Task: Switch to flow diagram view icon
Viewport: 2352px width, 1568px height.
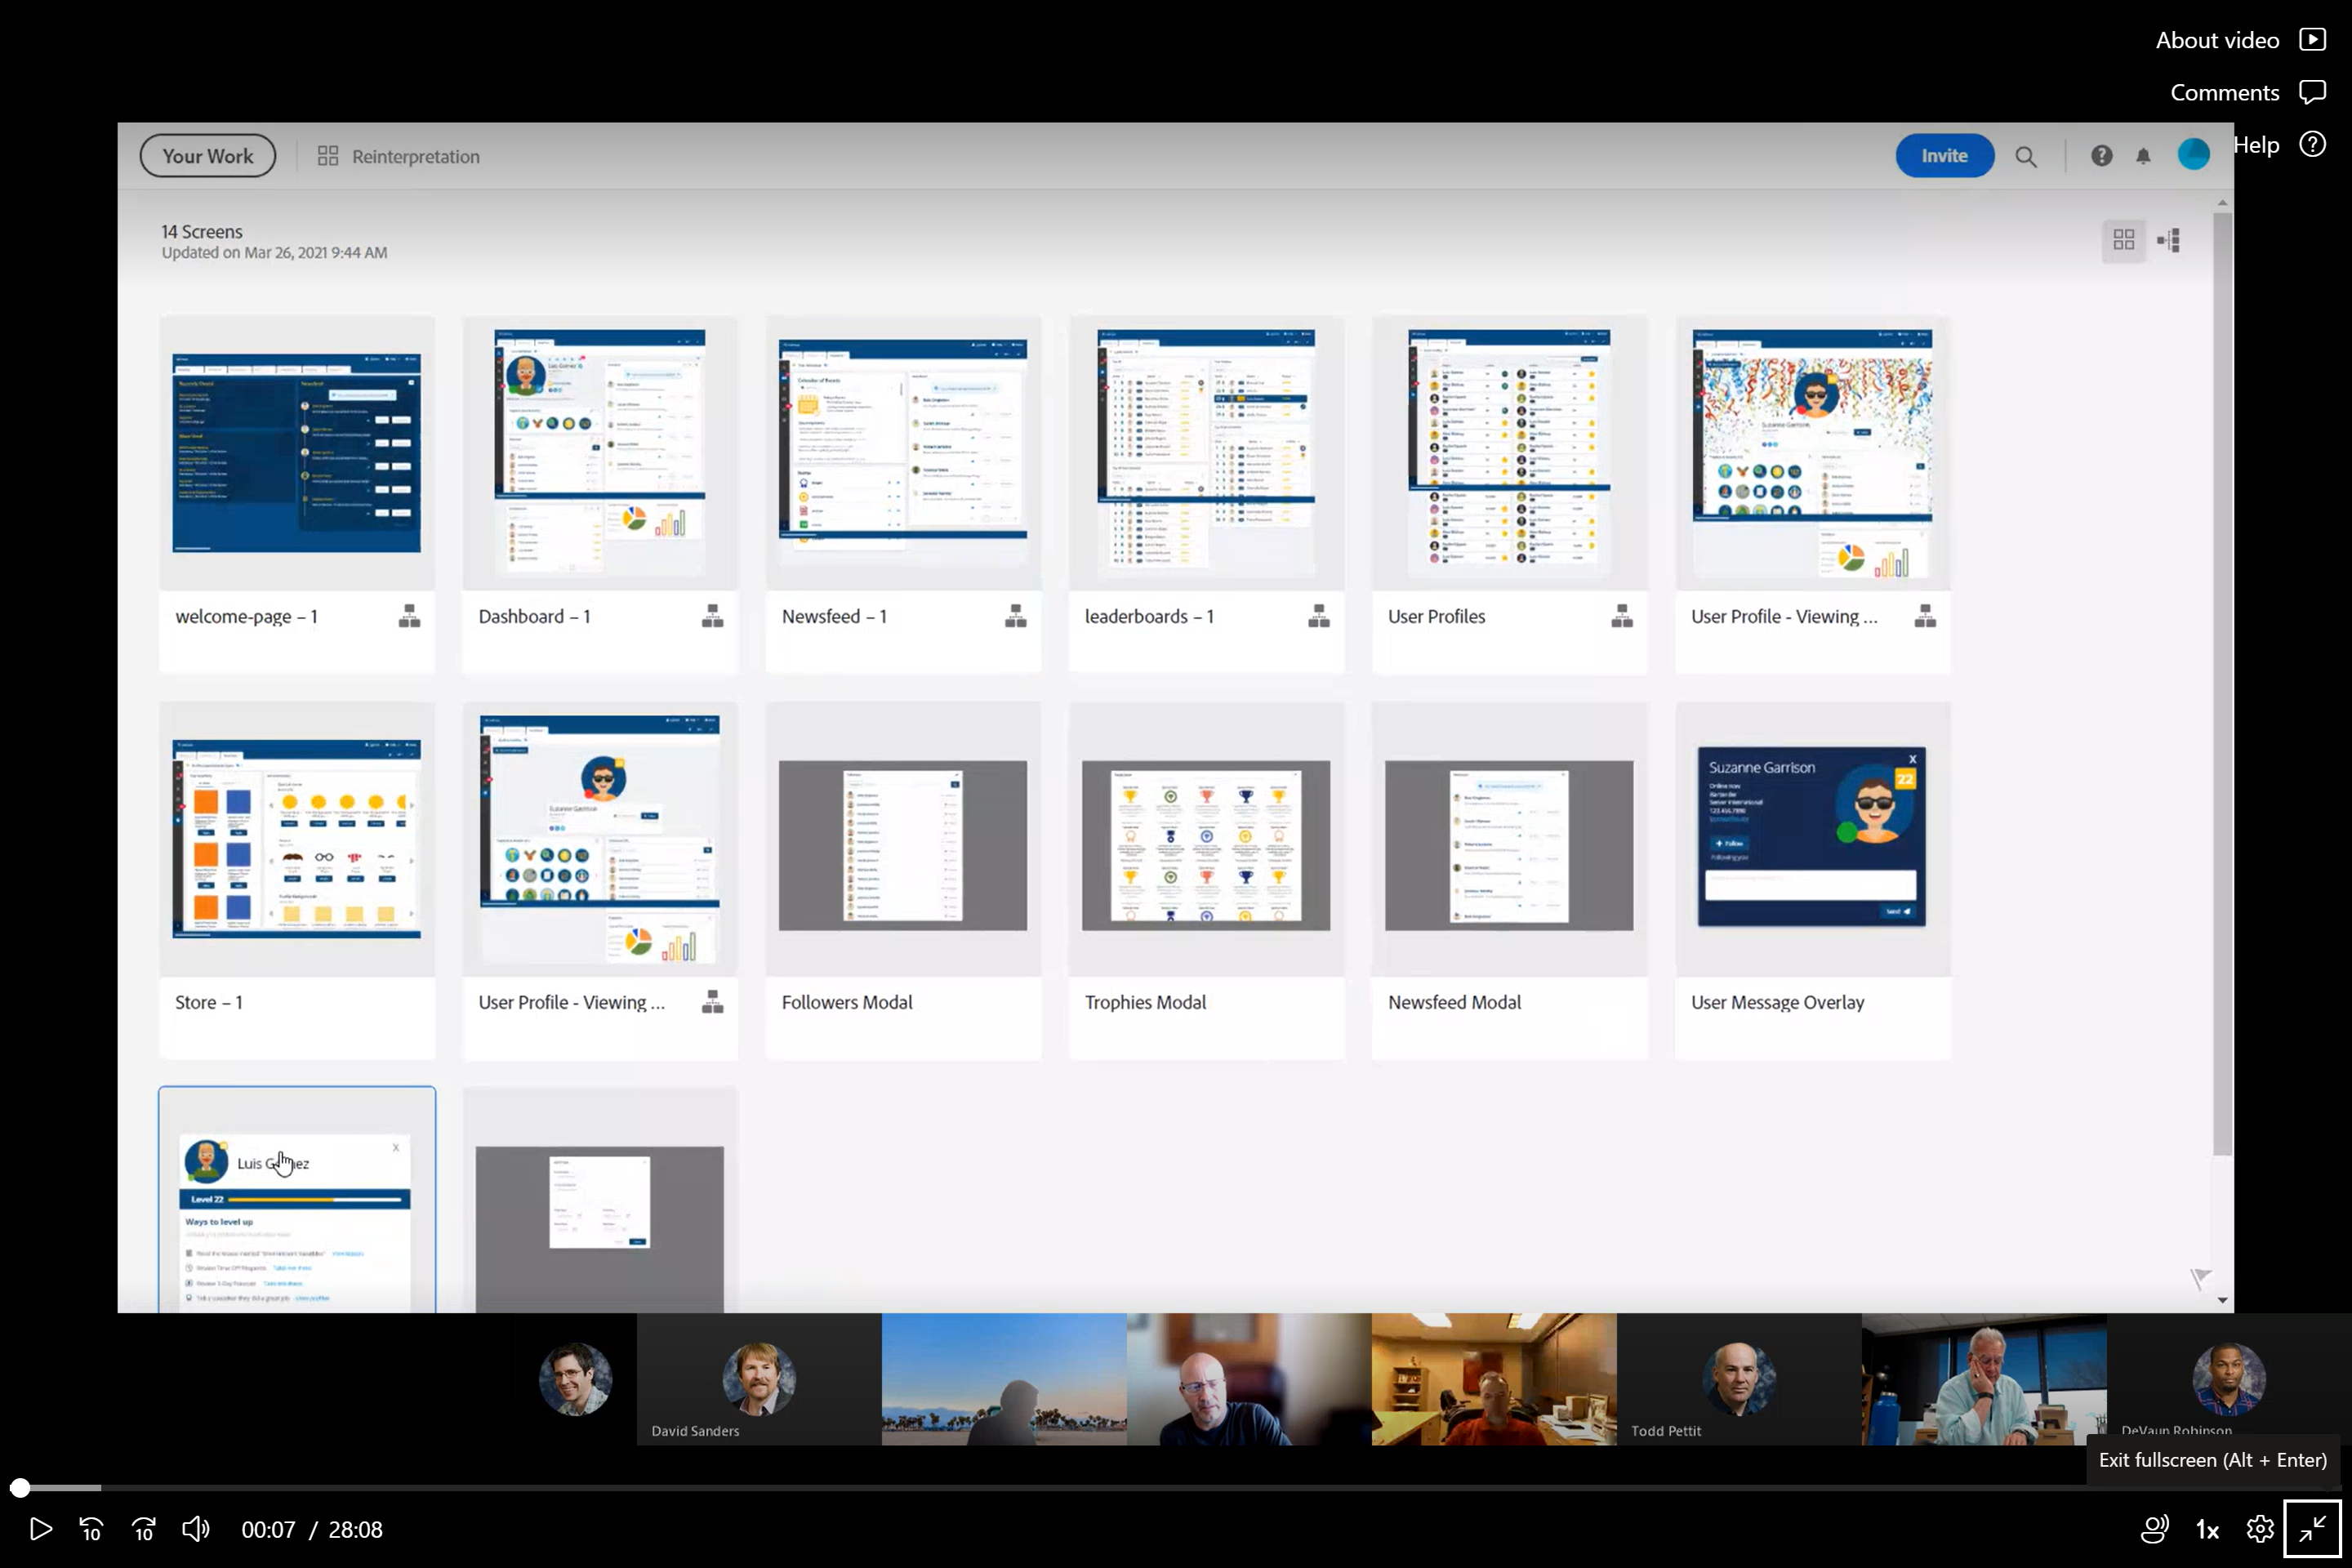Action: [2169, 240]
